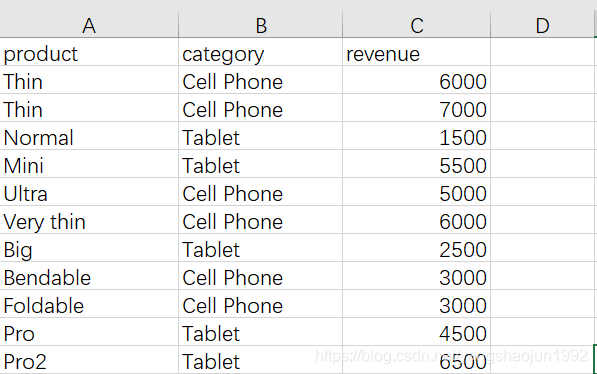Click the revenue cell showing 4500

coord(417,332)
